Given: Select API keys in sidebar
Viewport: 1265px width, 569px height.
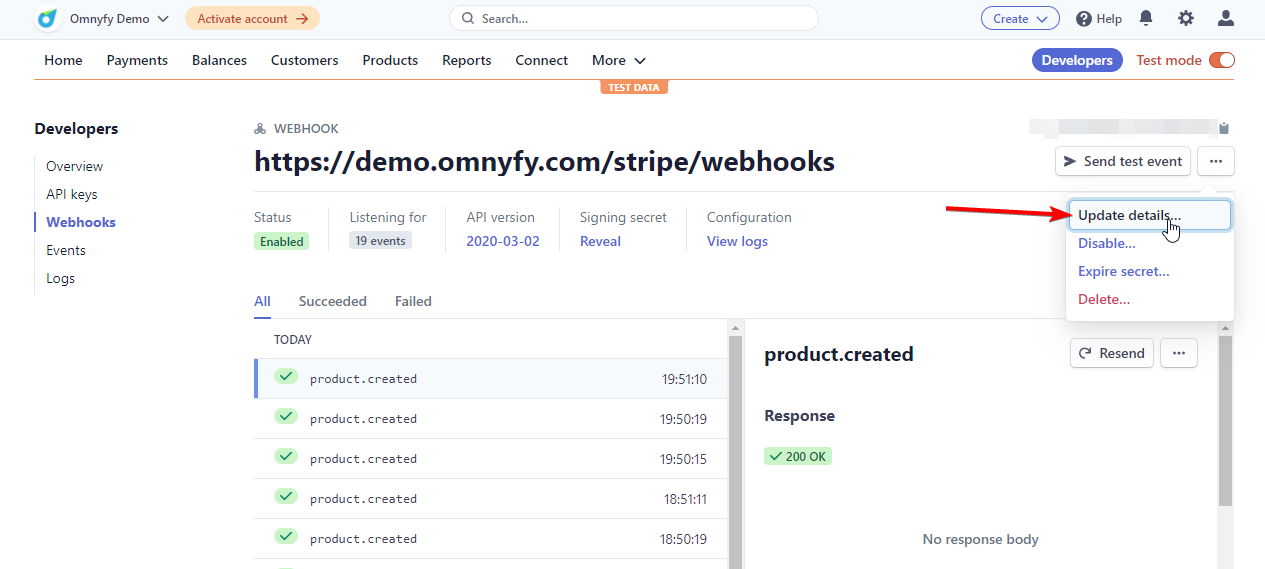Looking at the screenshot, I should tap(71, 194).
